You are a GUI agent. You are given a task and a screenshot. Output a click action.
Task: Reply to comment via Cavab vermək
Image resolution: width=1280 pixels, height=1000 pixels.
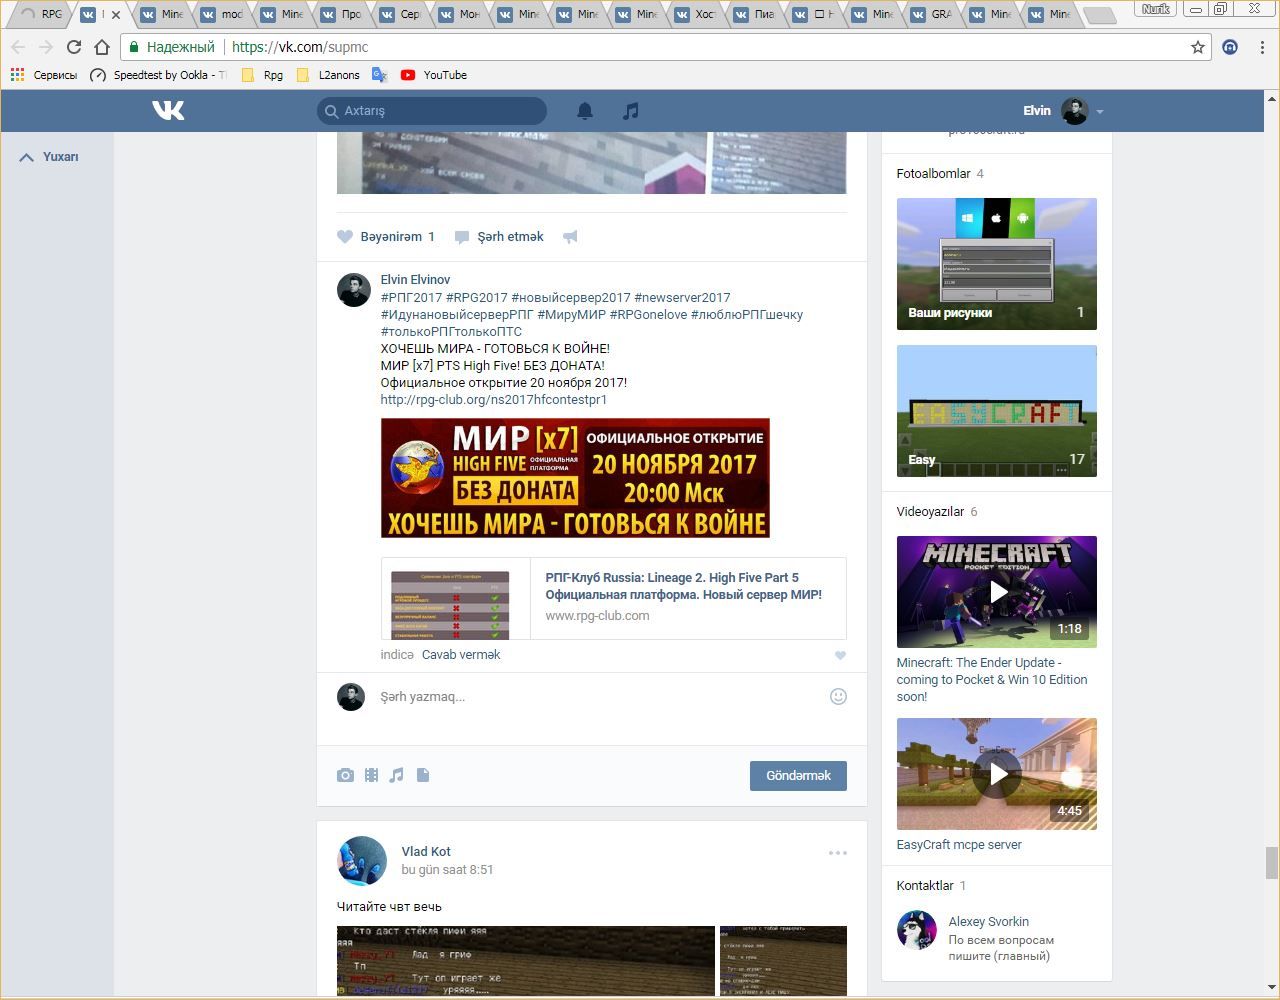pyautogui.click(x=461, y=655)
